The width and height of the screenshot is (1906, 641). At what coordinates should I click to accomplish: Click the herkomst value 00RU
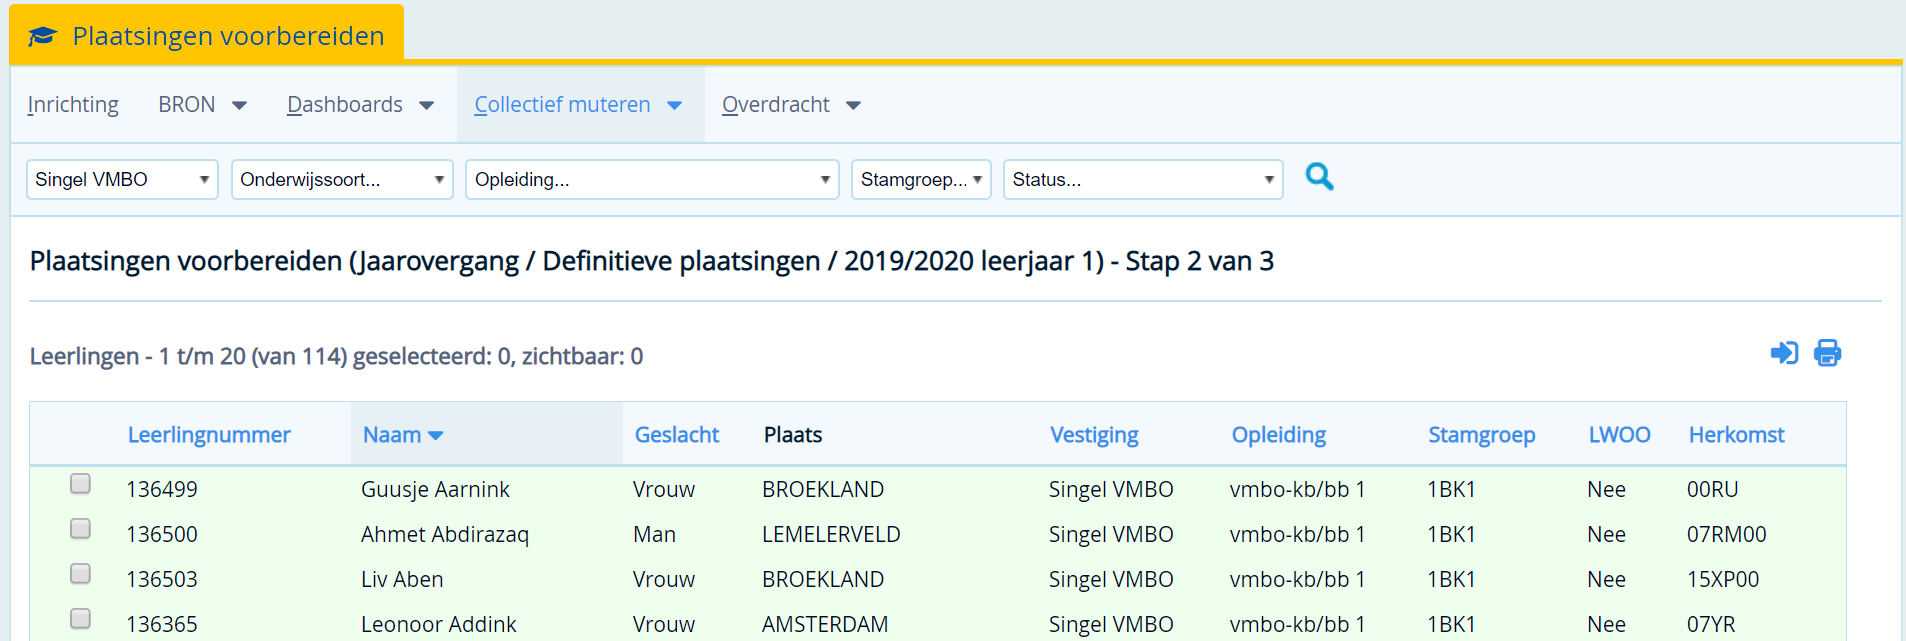point(1713,490)
